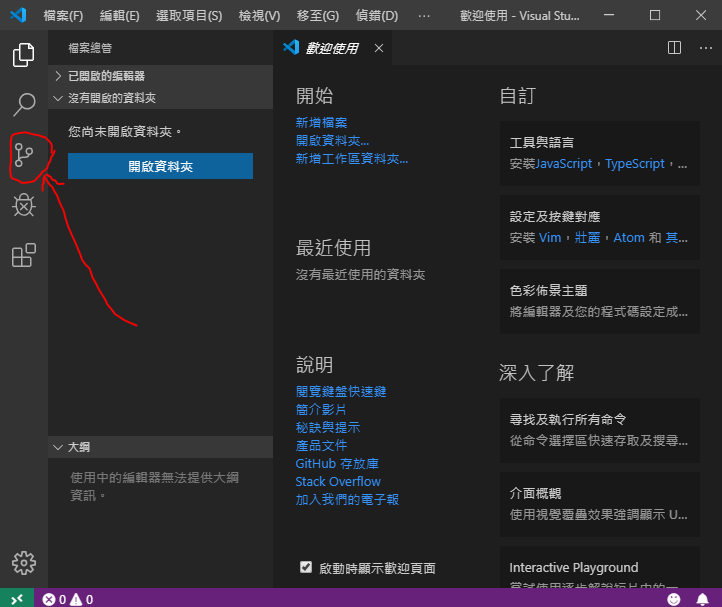Open the Stack Overflow link
Screen dimensions: 722x607
(338, 481)
